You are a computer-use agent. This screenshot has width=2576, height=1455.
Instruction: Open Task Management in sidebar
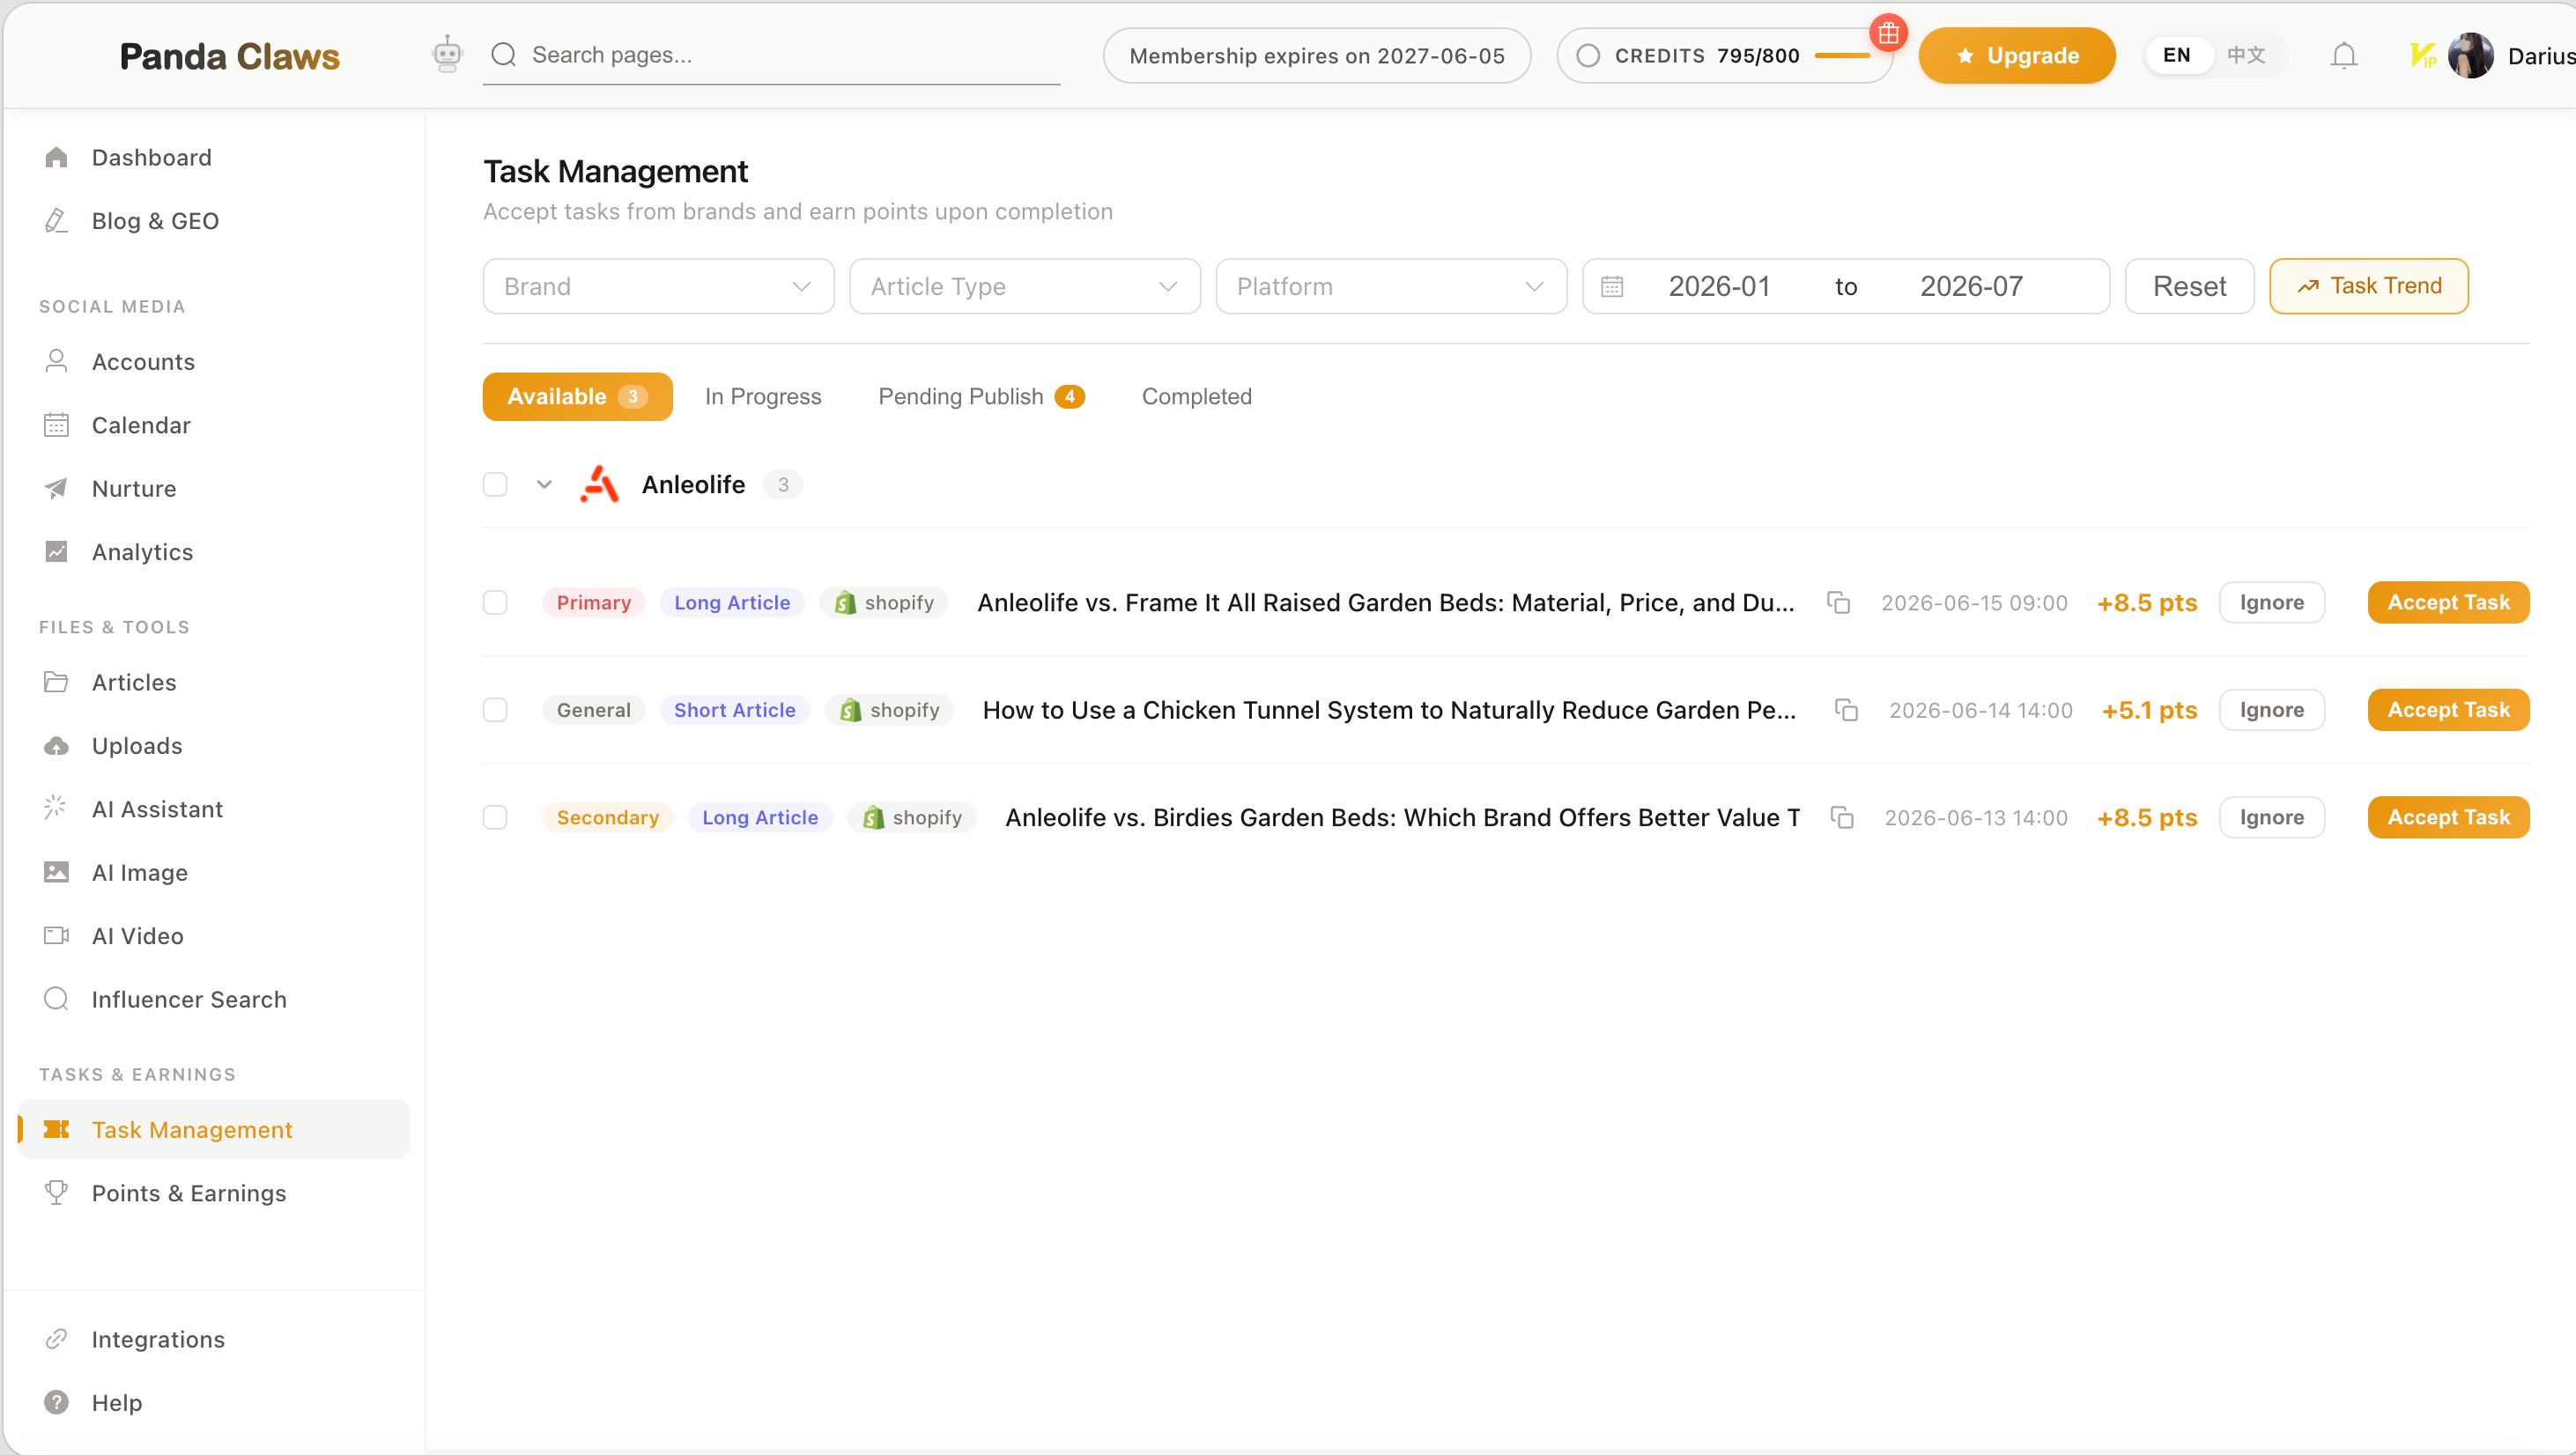[x=214, y=1130]
